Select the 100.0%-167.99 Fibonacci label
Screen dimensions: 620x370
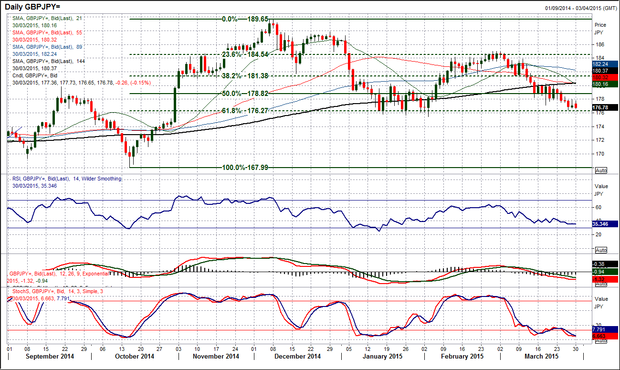point(245,168)
